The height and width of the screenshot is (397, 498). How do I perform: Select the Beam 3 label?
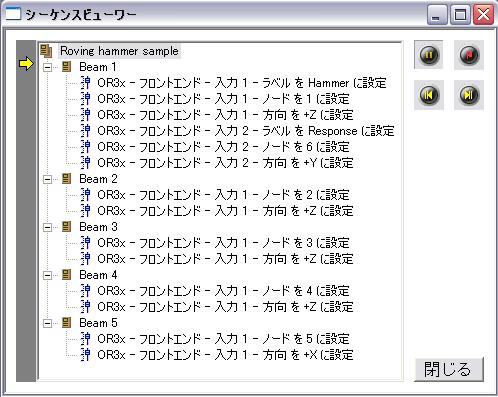click(98, 227)
